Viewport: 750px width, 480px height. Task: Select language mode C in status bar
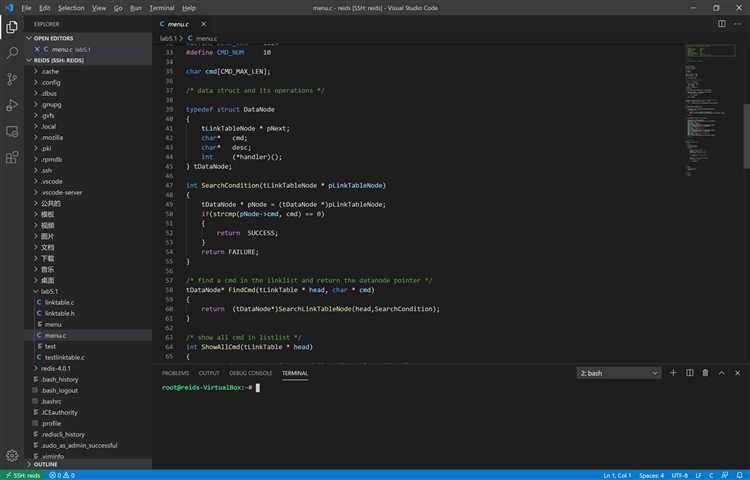pos(711,475)
